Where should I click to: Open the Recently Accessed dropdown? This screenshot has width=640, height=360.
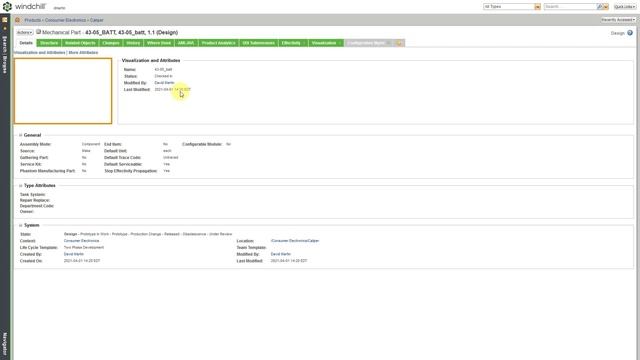(618, 20)
